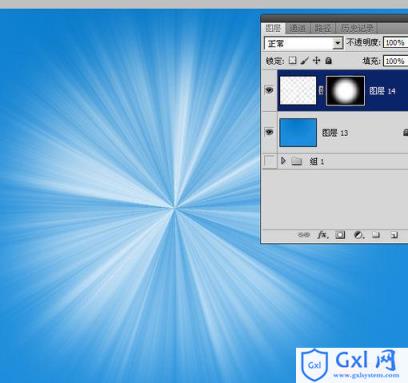This screenshot has width=408, height=383.
Task: Open the blend mode 正常 dropdown
Action: tap(304, 43)
